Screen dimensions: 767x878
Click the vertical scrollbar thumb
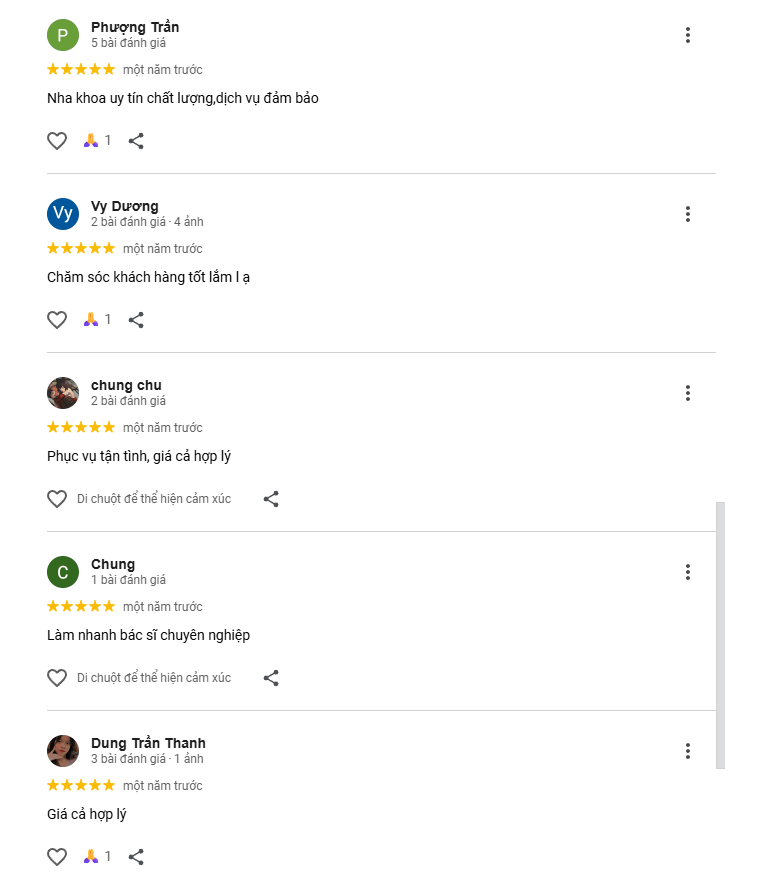(x=721, y=635)
